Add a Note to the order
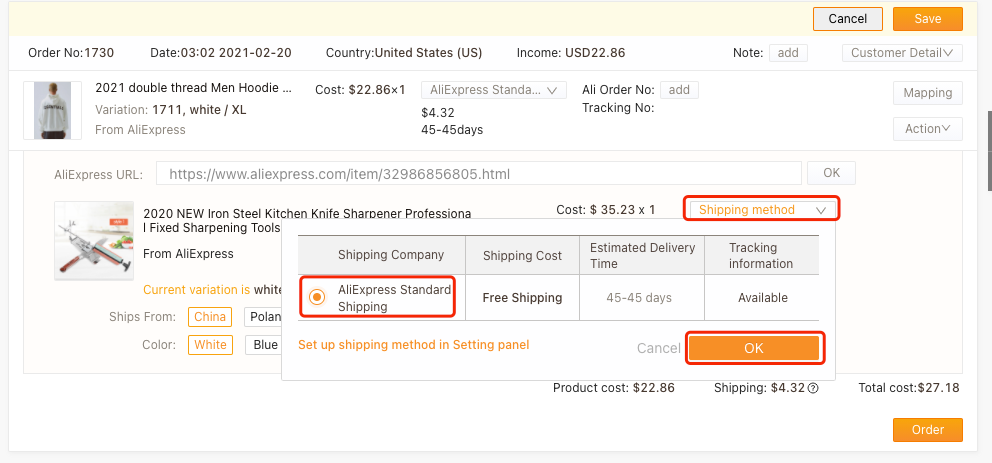This screenshot has width=992, height=463. coord(788,53)
